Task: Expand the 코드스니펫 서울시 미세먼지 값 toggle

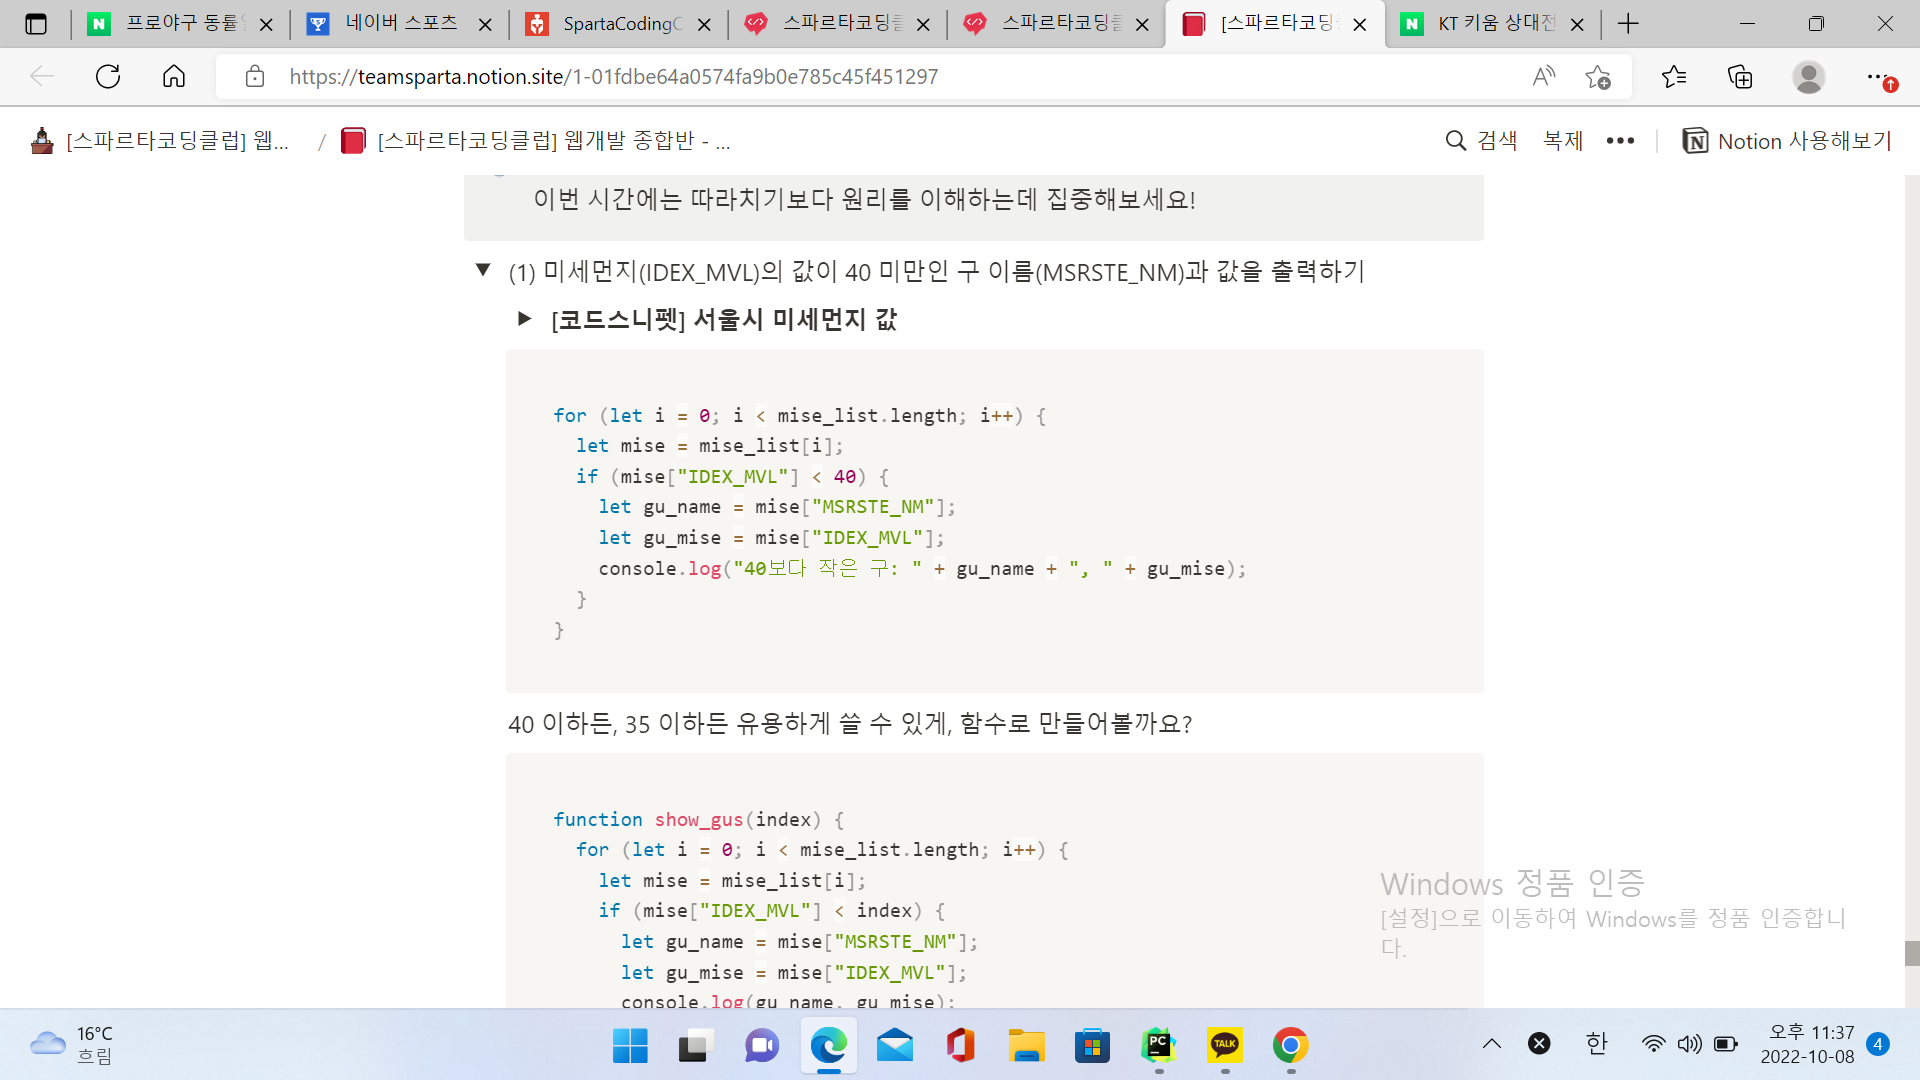Action: 524,319
